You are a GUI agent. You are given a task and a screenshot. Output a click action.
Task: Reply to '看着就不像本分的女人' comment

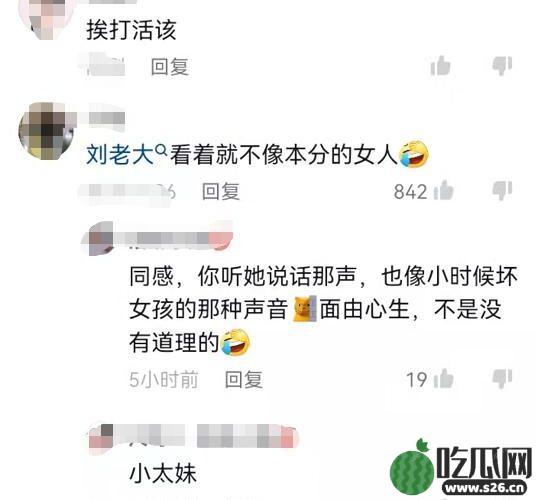click(220, 191)
